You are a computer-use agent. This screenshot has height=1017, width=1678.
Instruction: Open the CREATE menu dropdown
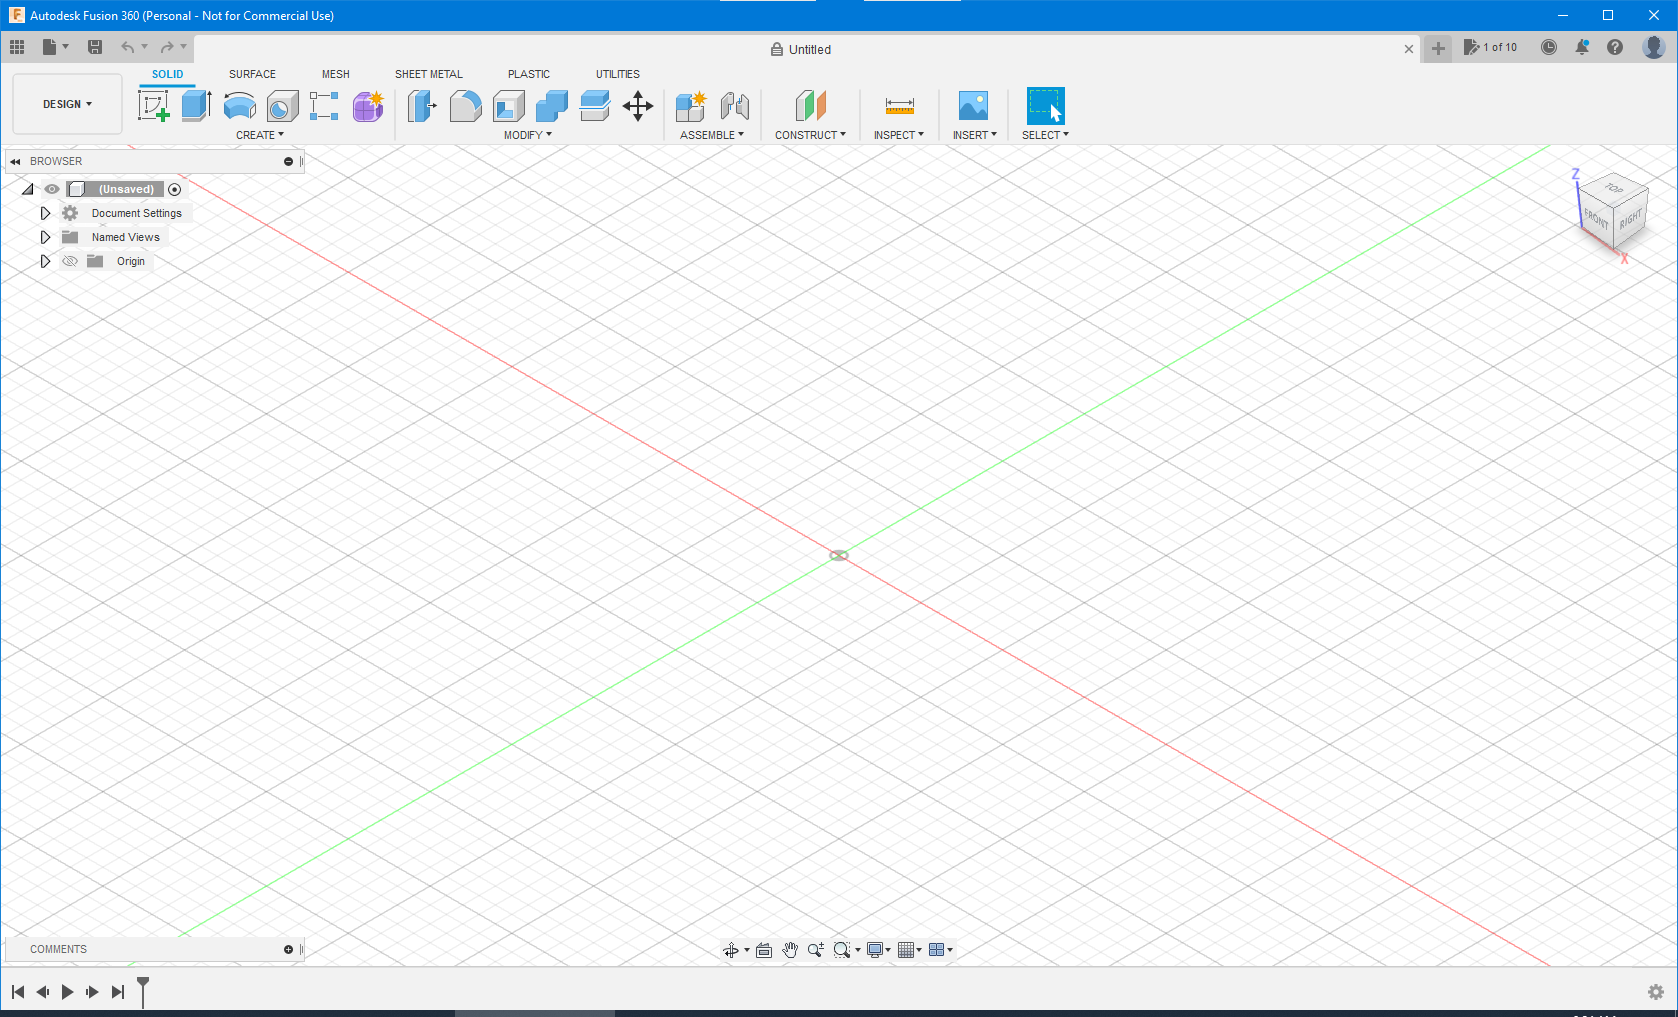pos(260,135)
